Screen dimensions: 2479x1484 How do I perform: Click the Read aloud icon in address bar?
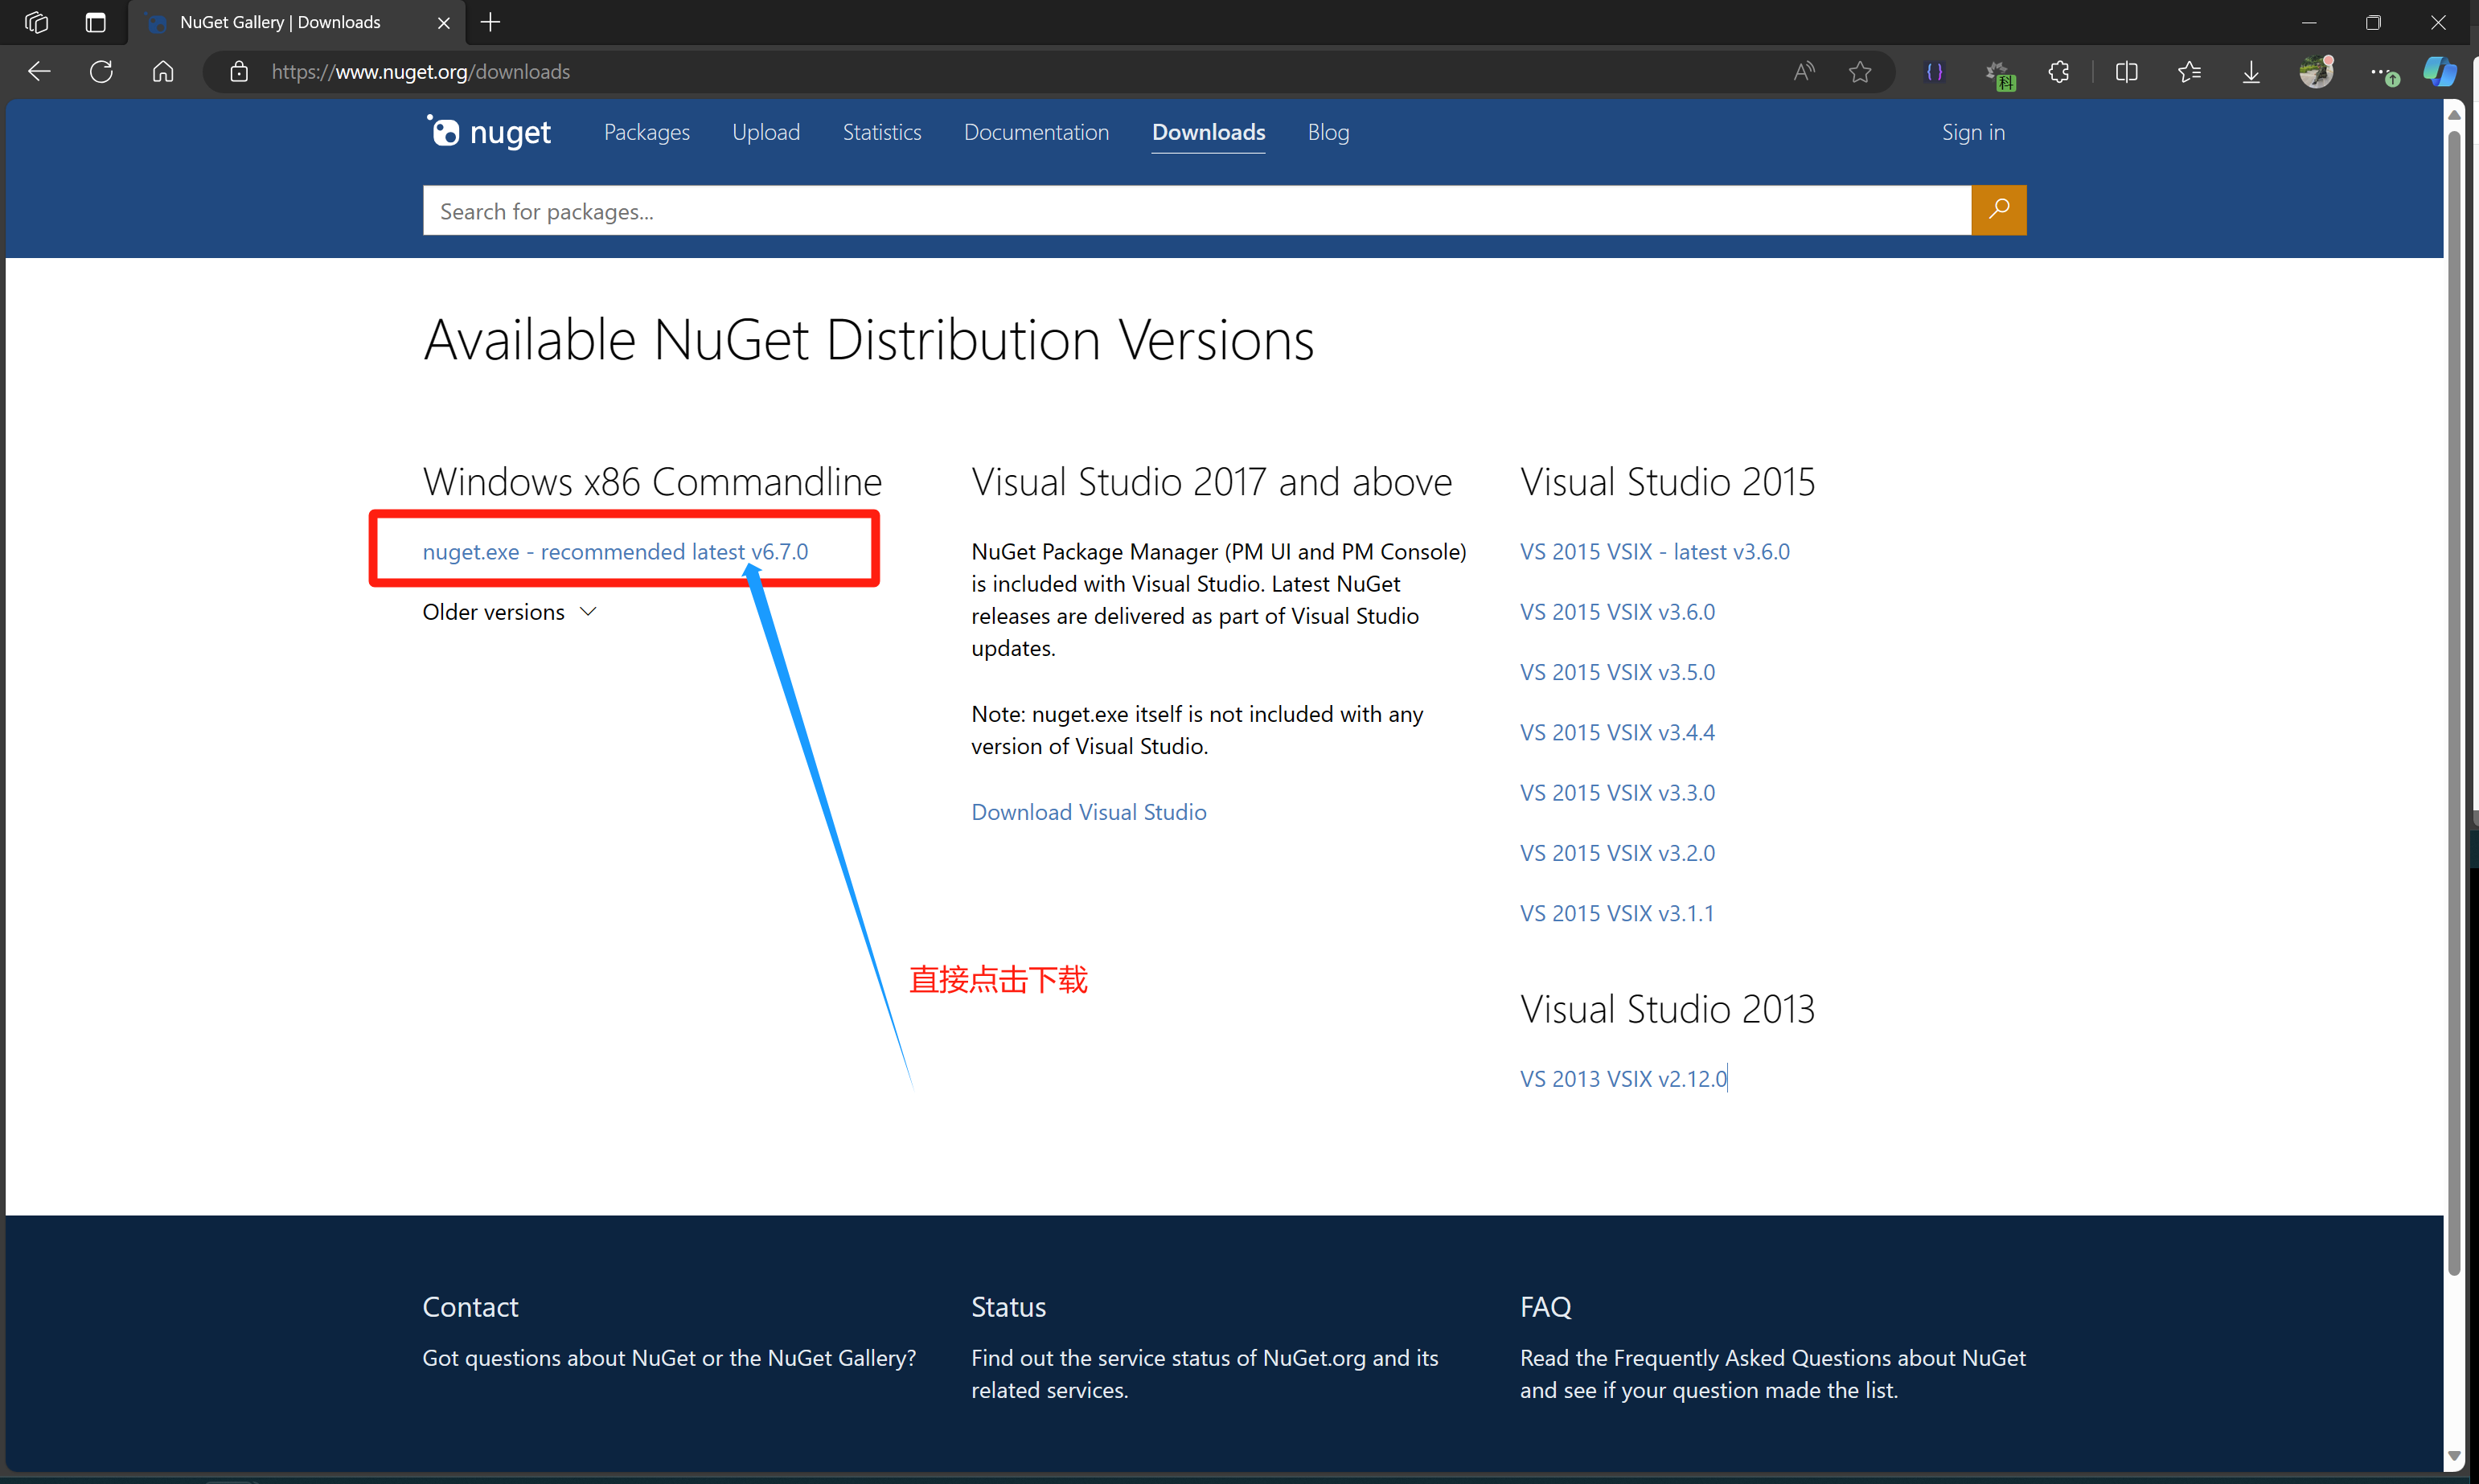[x=1803, y=72]
